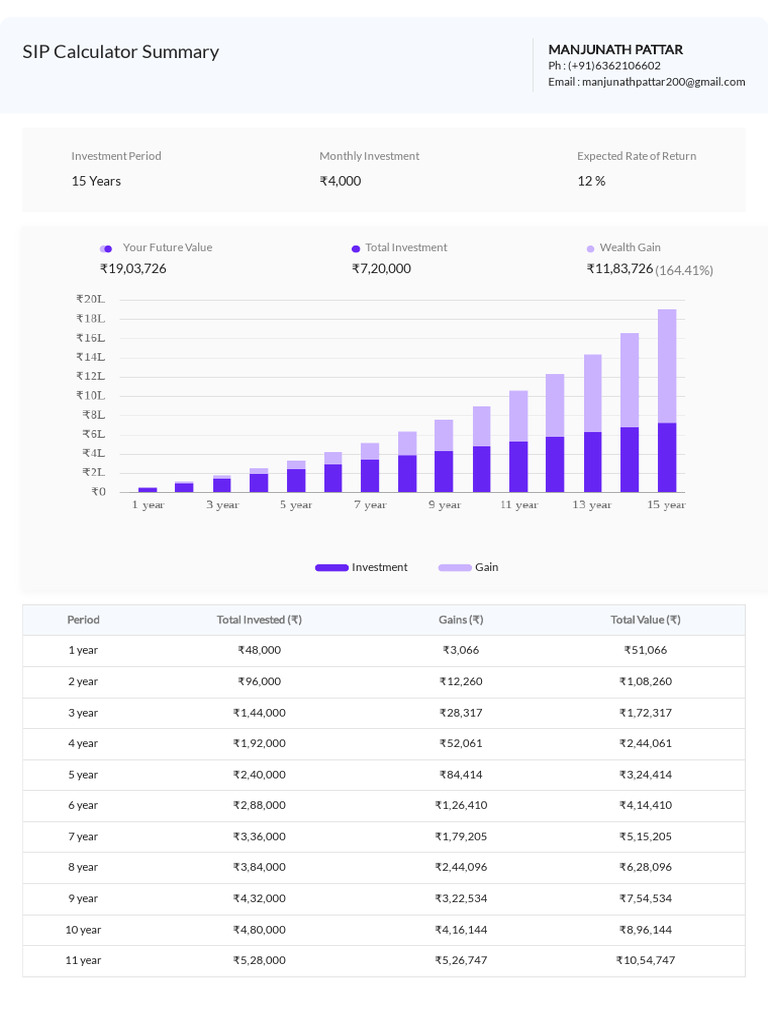The image size is (768, 1024).
Task: Select the ₹10,54,747 total value cell
Action: click(x=645, y=961)
